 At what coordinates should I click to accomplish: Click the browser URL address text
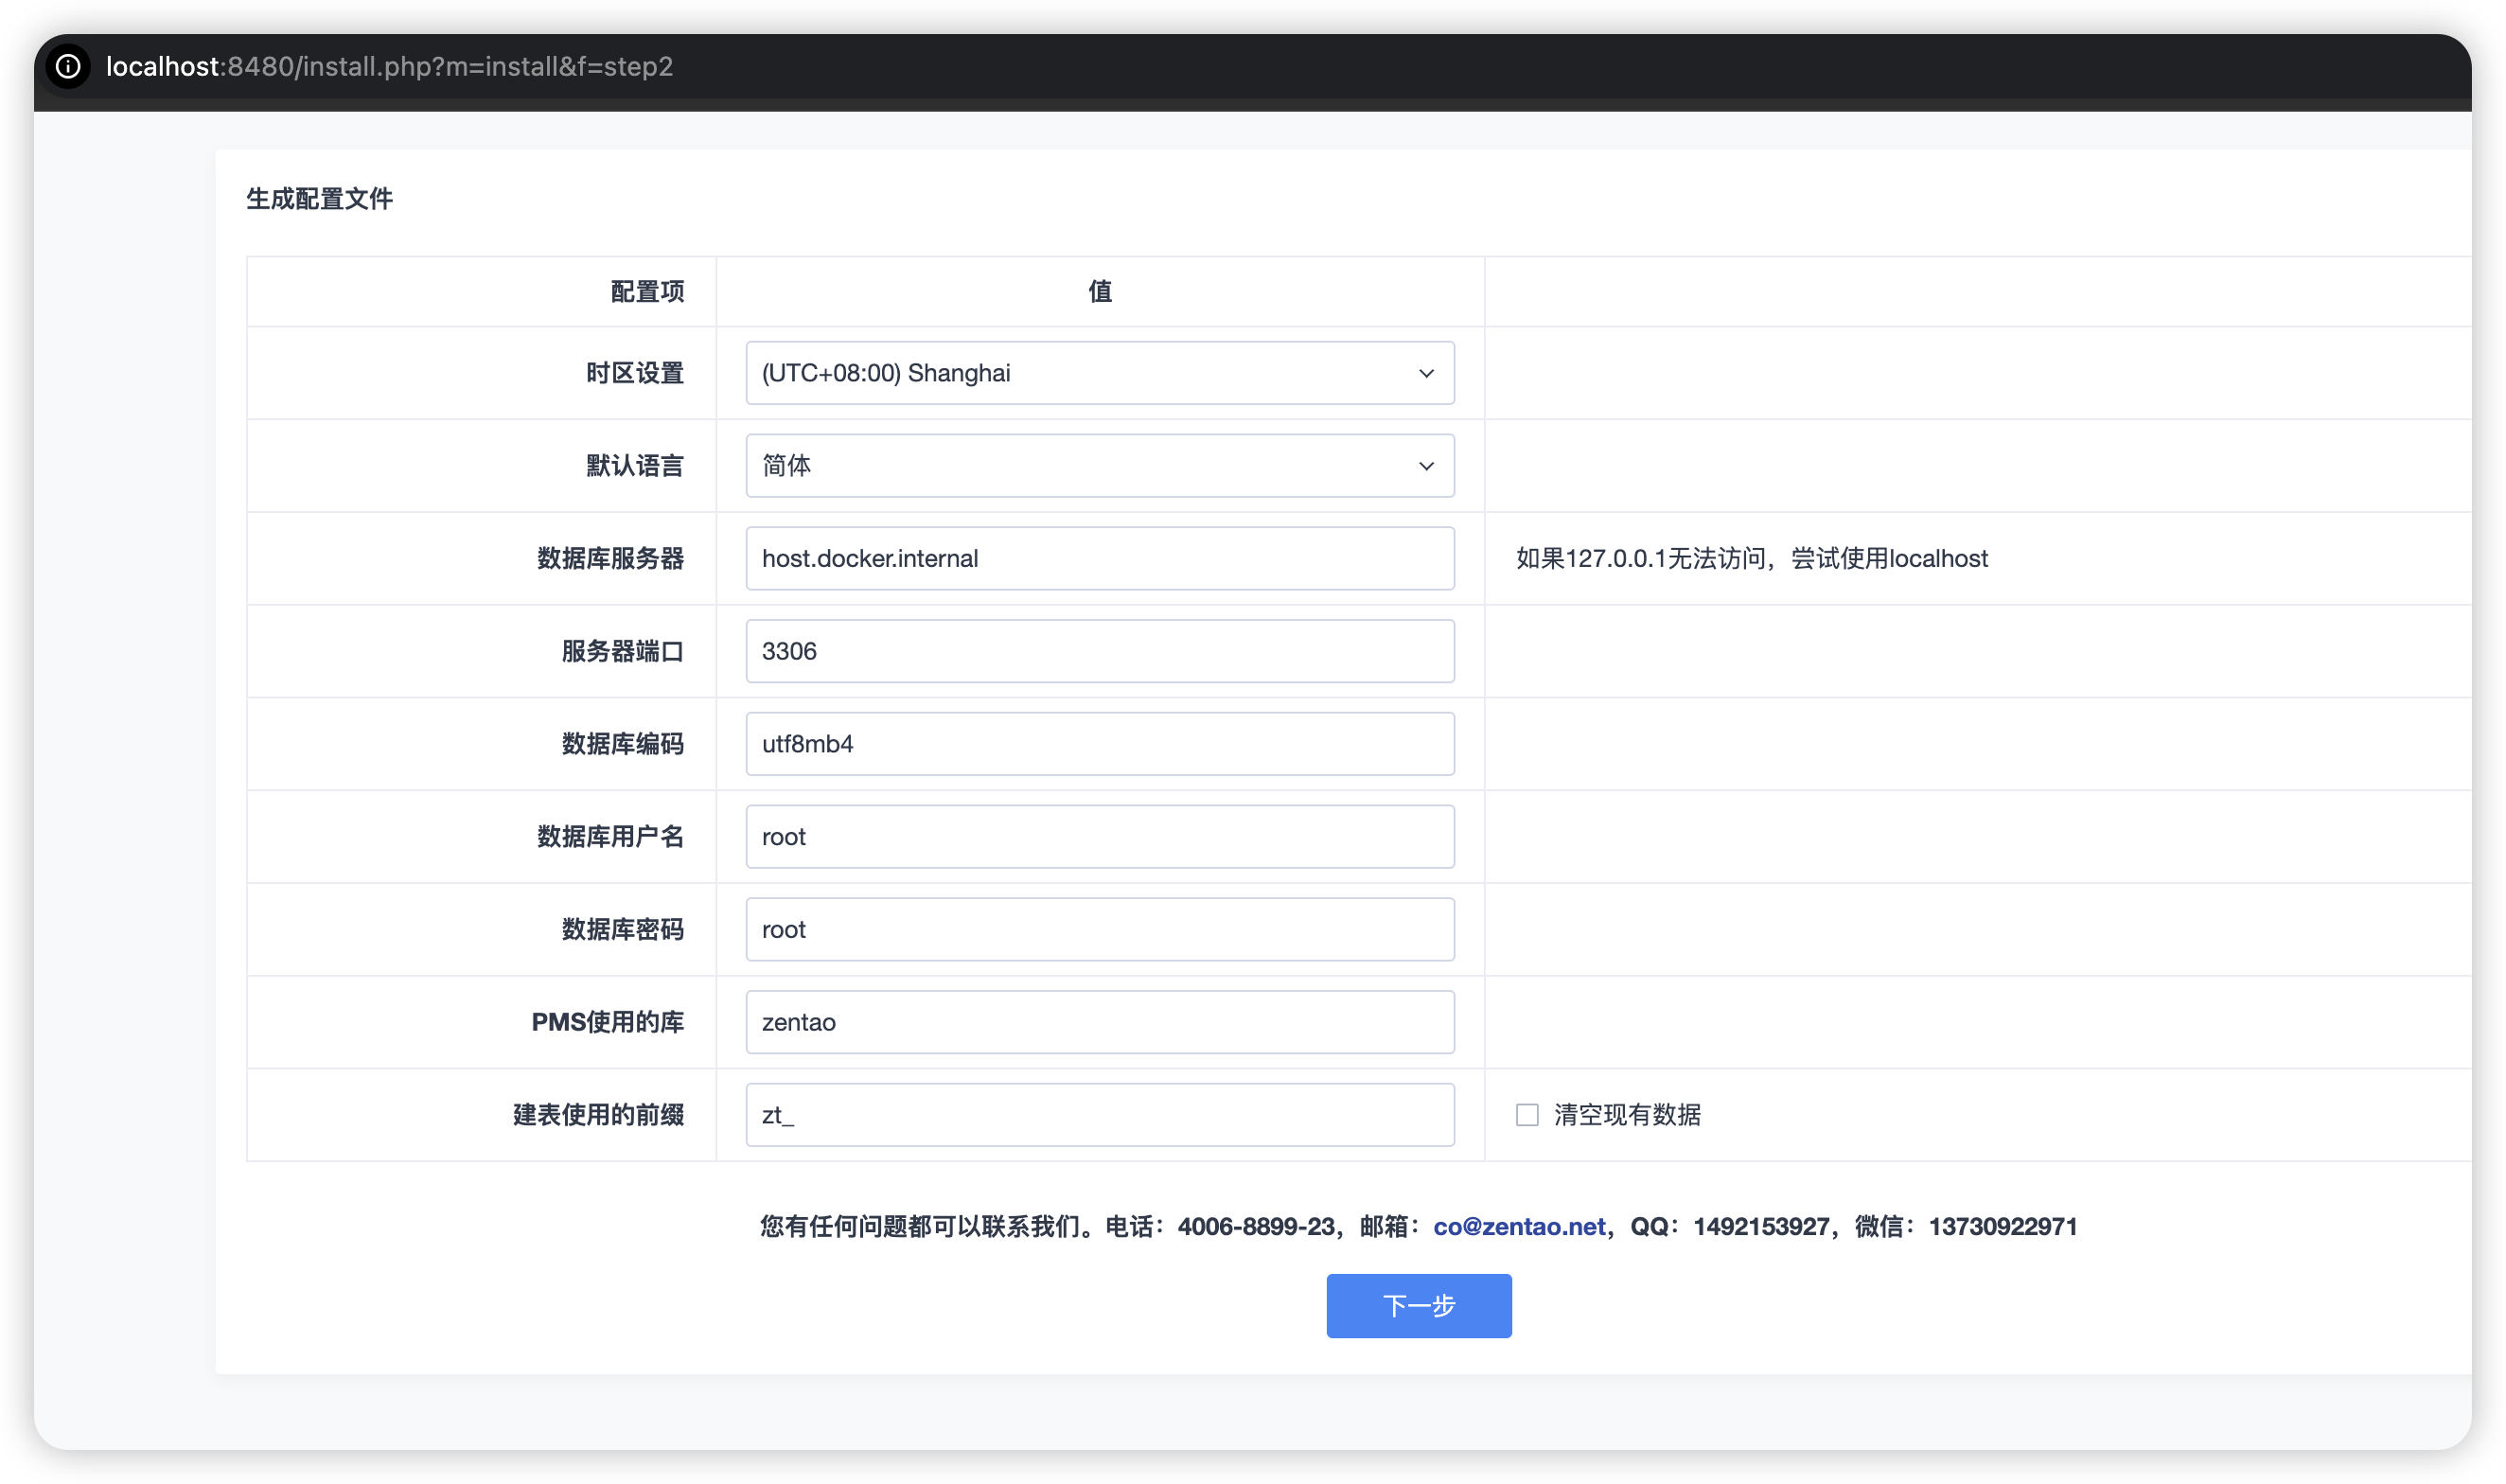point(390,66)
